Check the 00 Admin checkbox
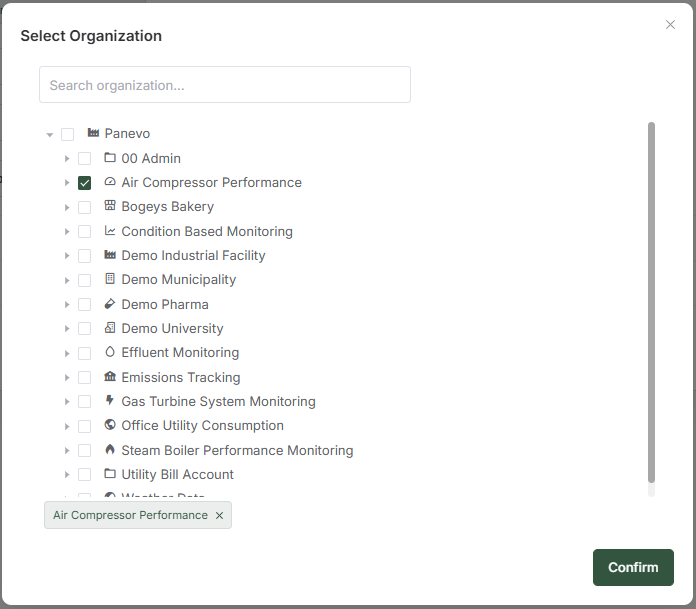This screenshot has height=609, width=696. click(x=84, y=158)
